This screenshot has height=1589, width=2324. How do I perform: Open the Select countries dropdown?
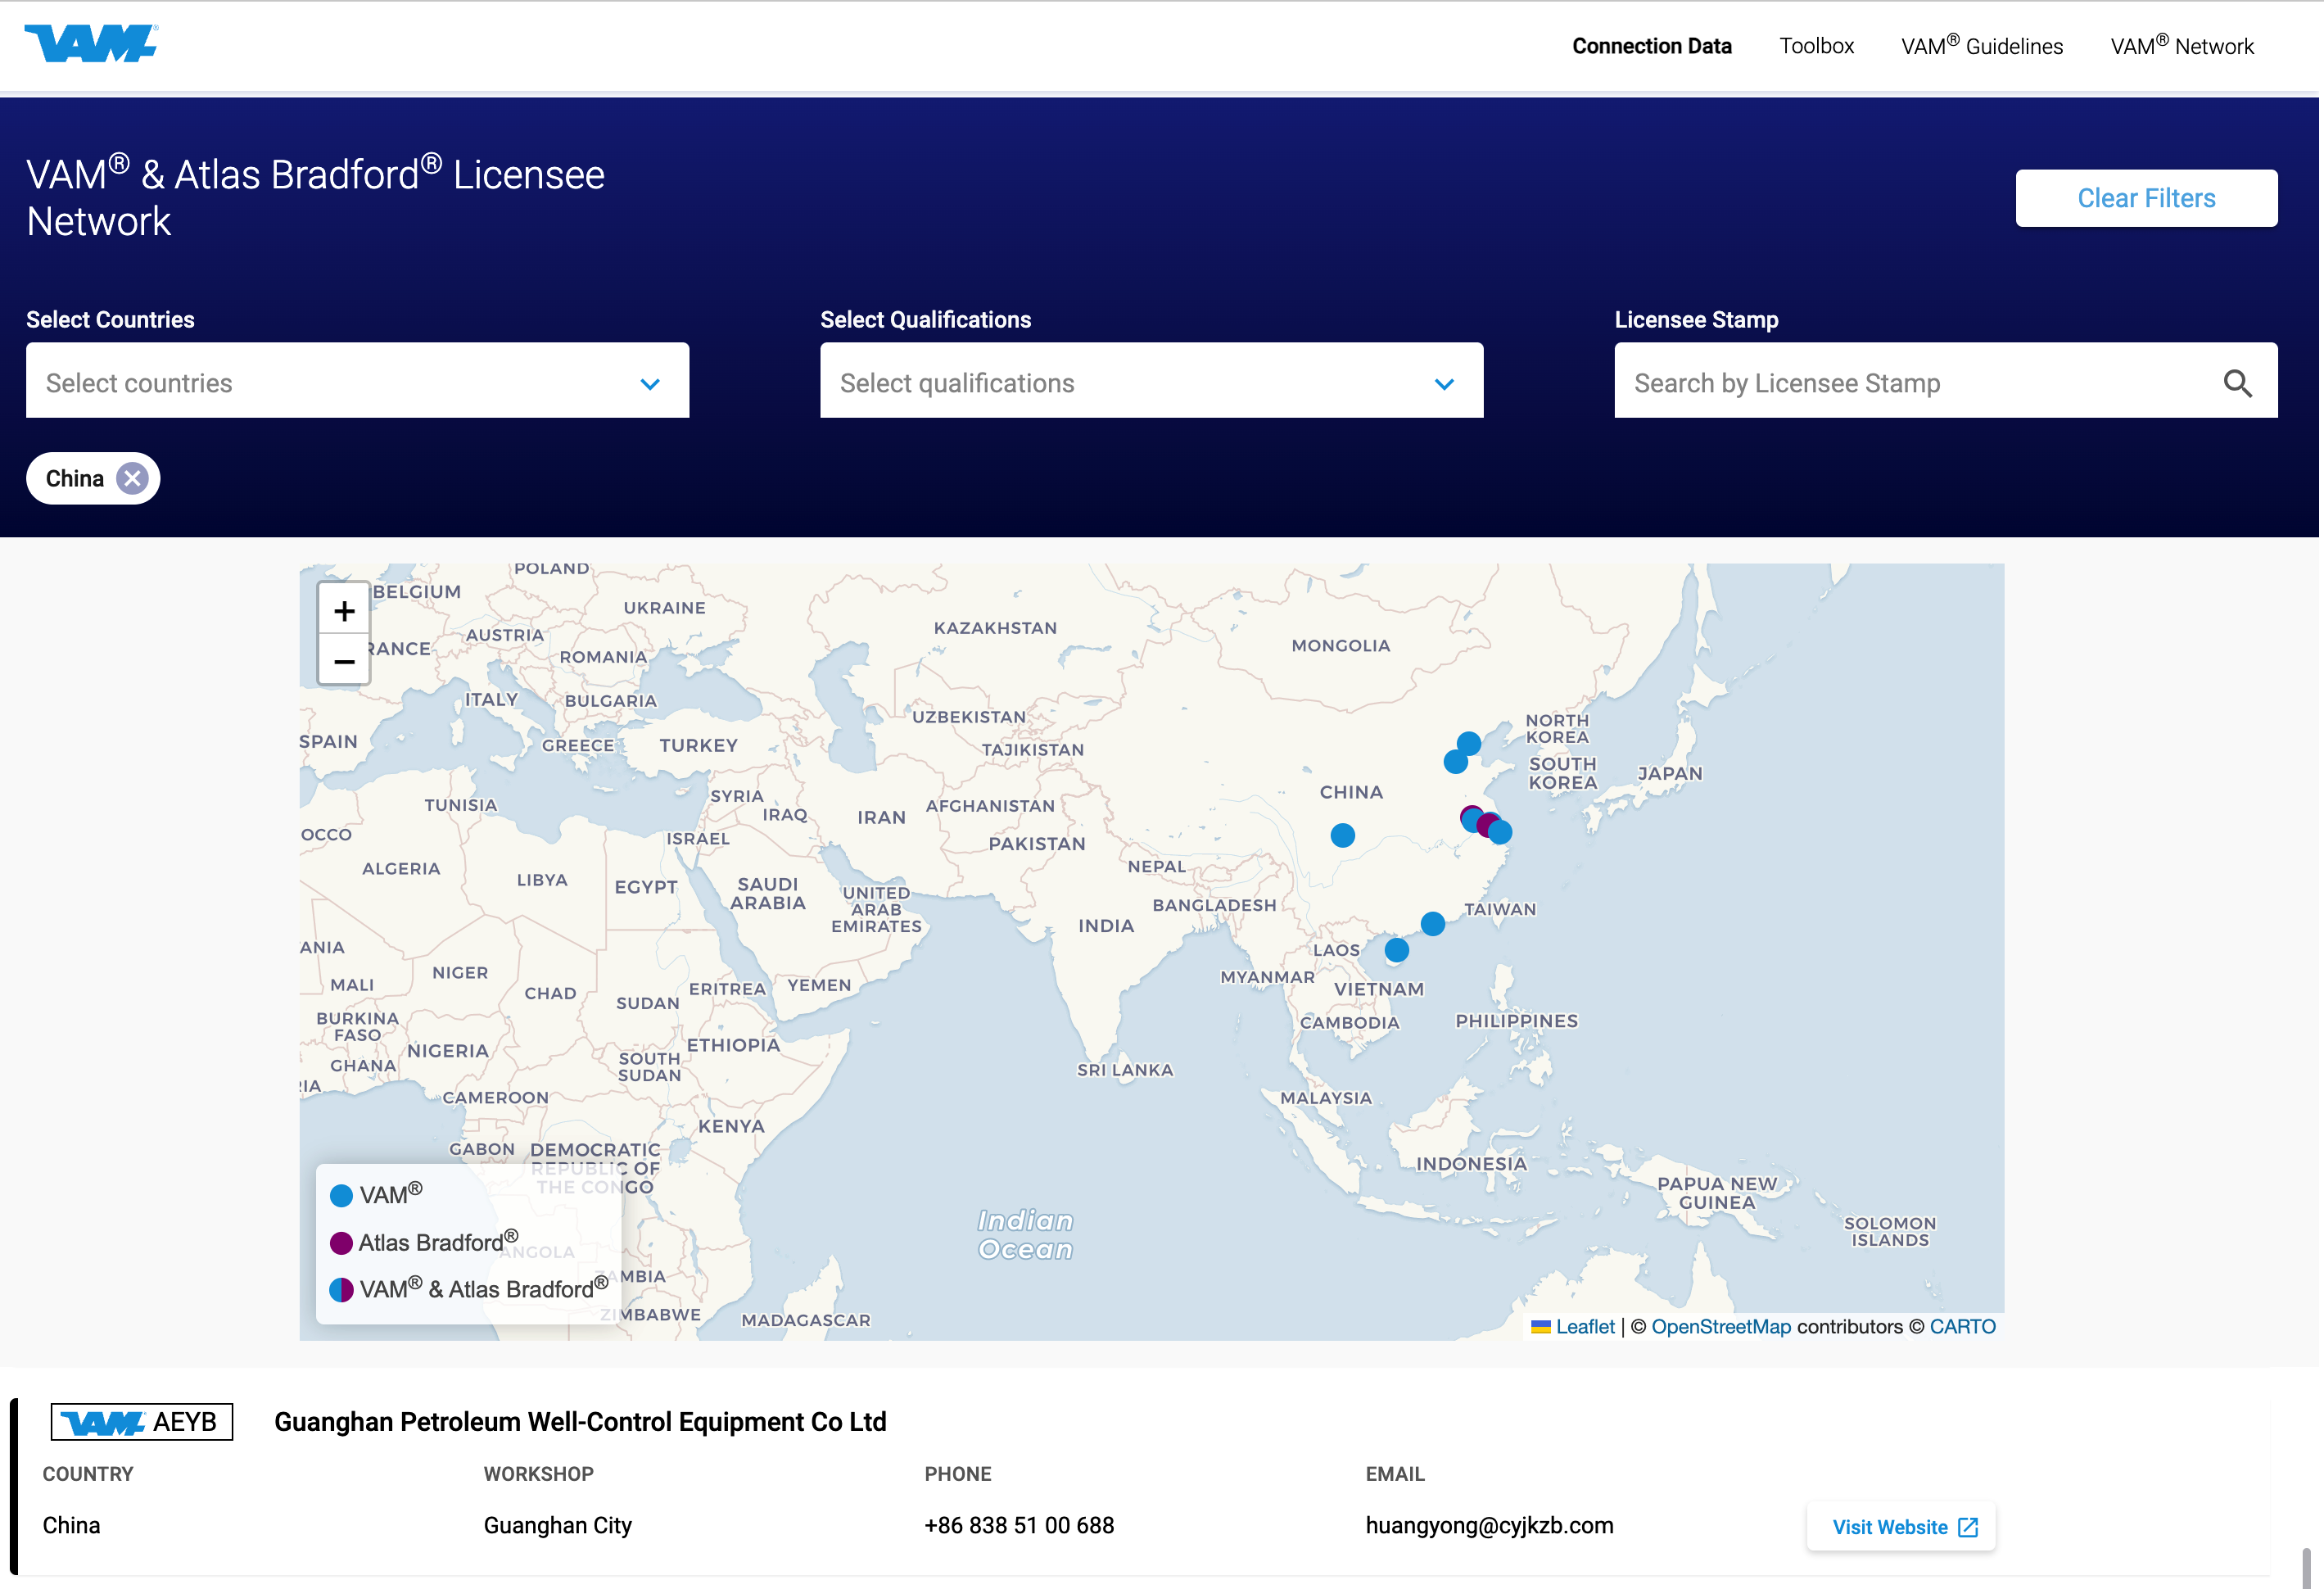pos(357,381)
